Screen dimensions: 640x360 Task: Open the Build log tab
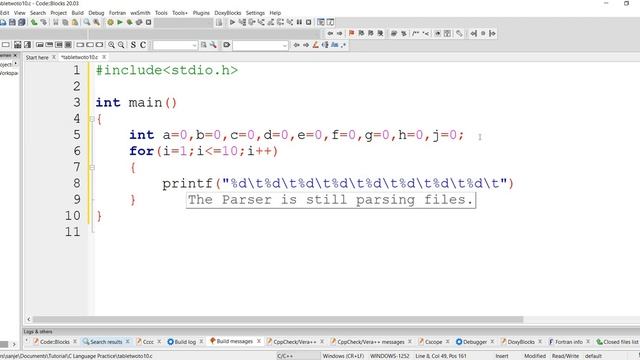click(x=182, y=342)
